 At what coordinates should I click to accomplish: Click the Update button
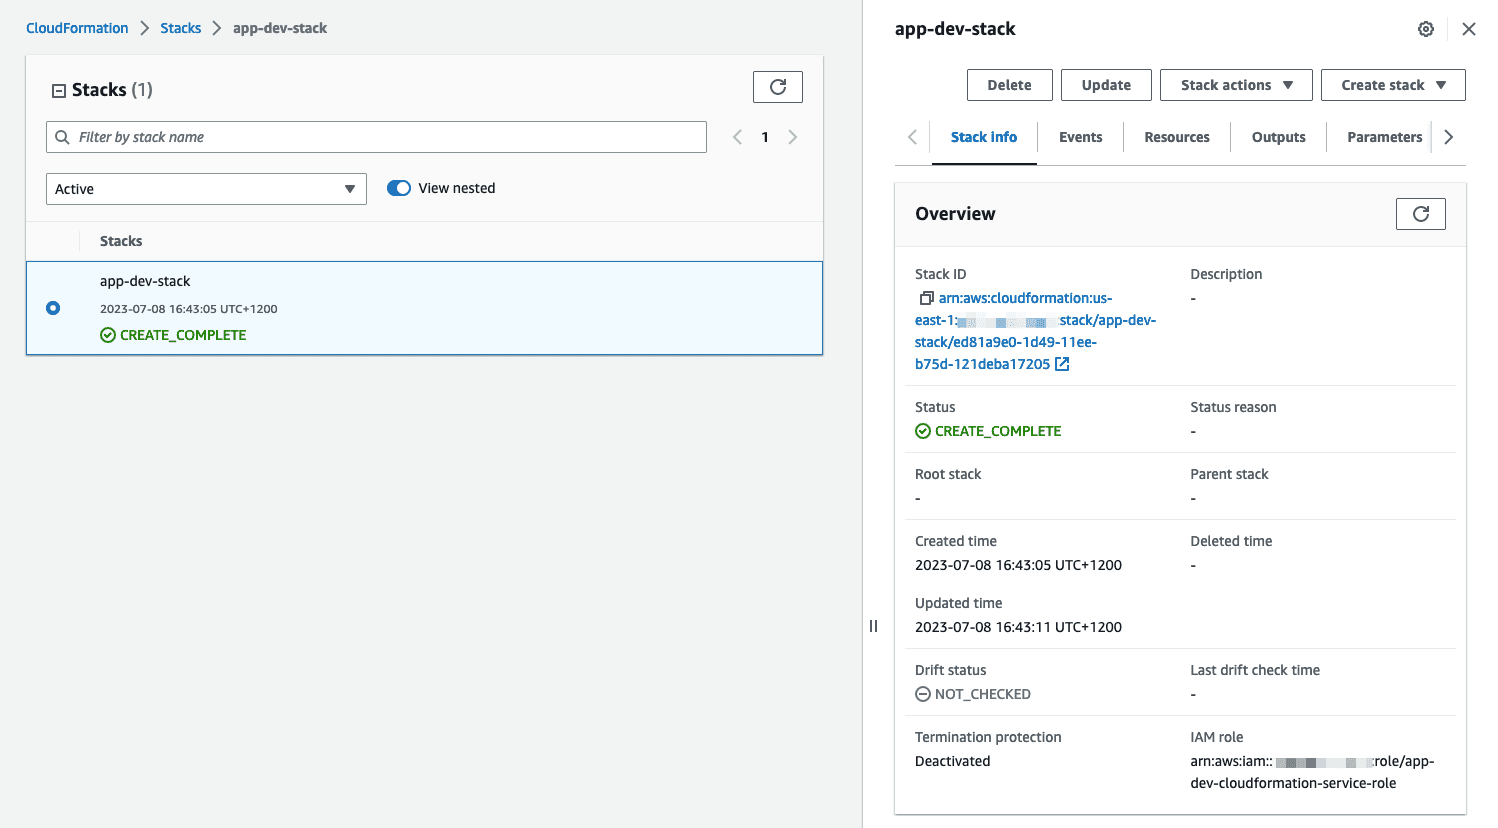coord(1106,85)
